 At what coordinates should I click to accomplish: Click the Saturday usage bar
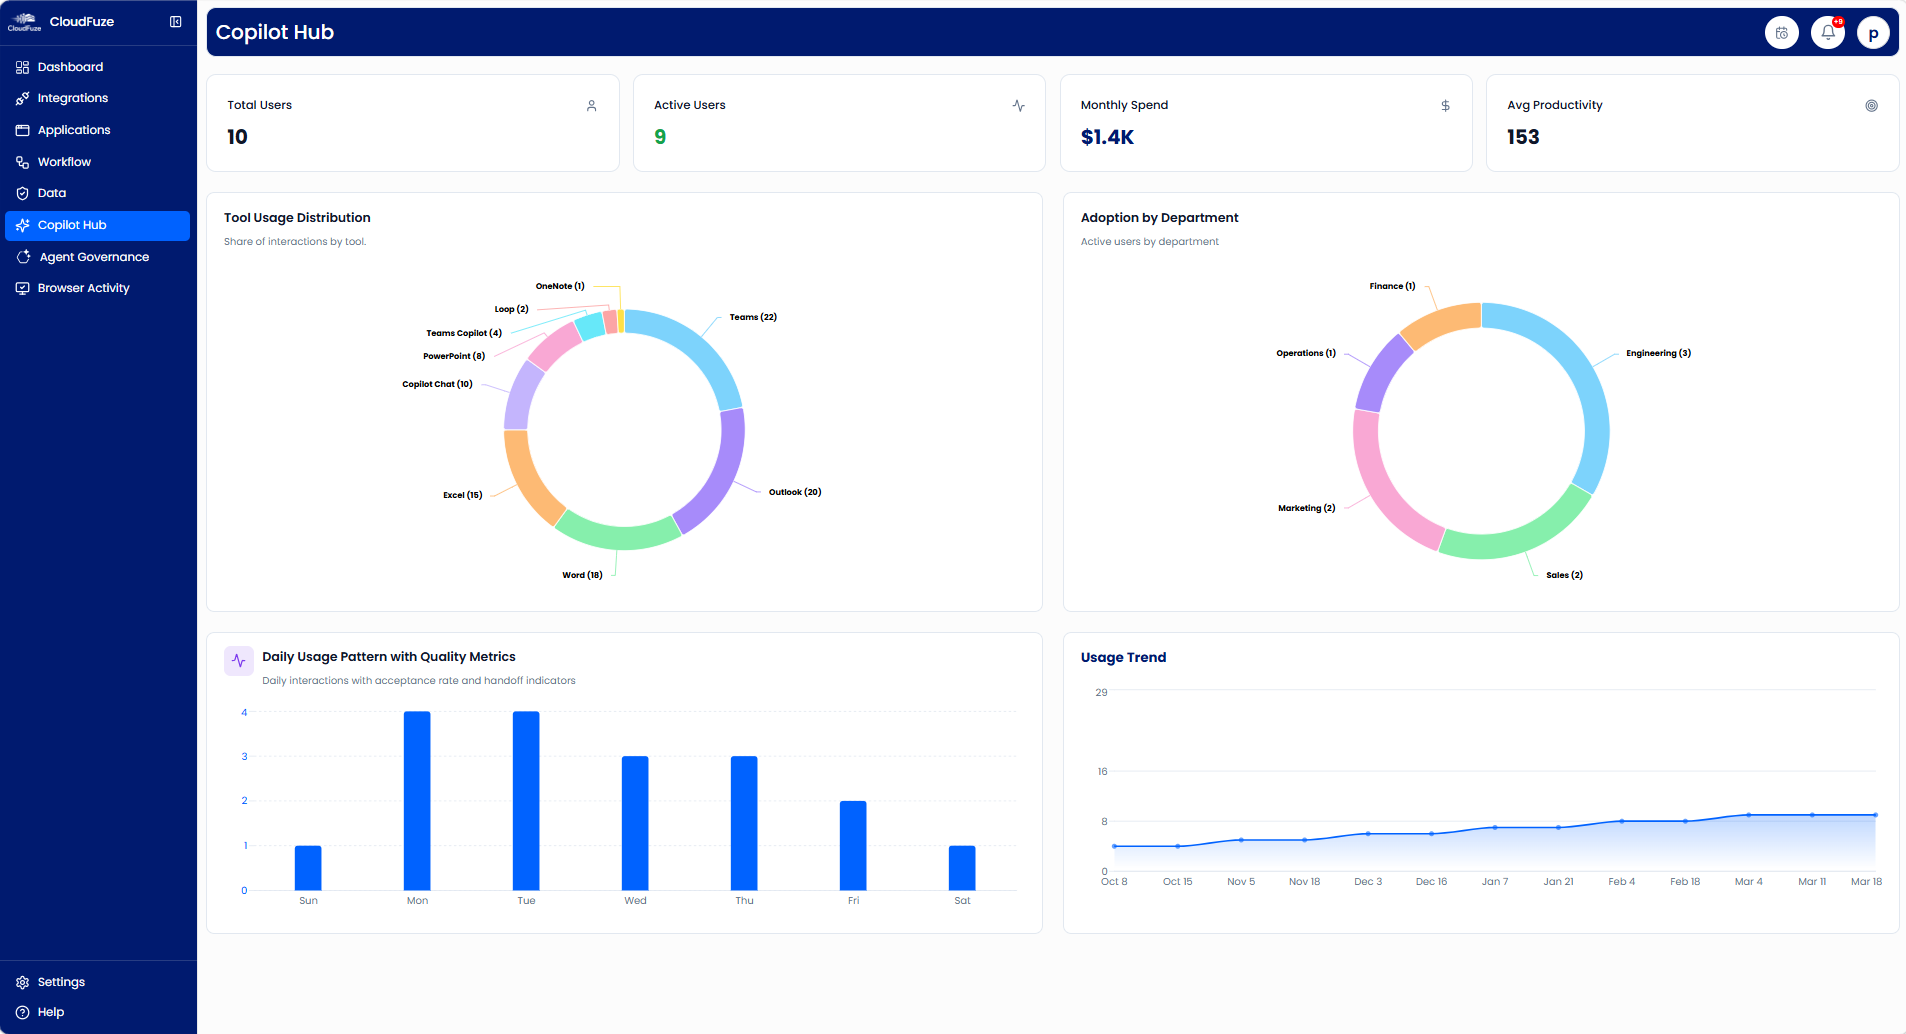click(962, 867)
